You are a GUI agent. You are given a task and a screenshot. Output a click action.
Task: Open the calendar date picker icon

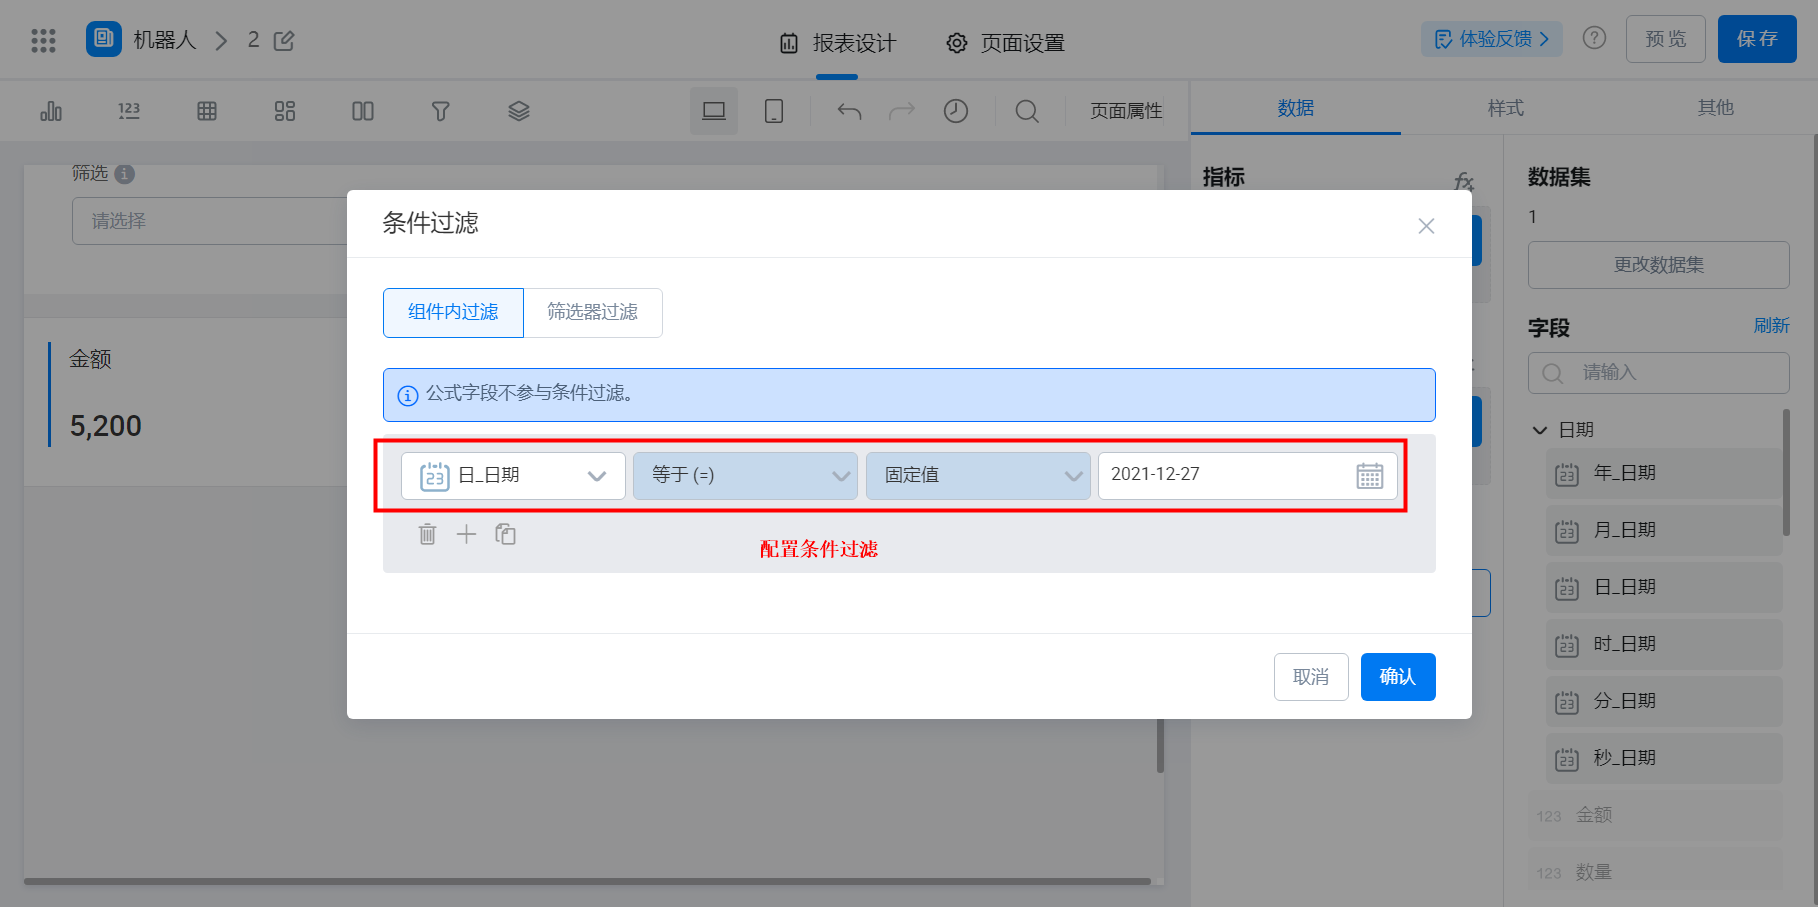[x=1369, y=476]
